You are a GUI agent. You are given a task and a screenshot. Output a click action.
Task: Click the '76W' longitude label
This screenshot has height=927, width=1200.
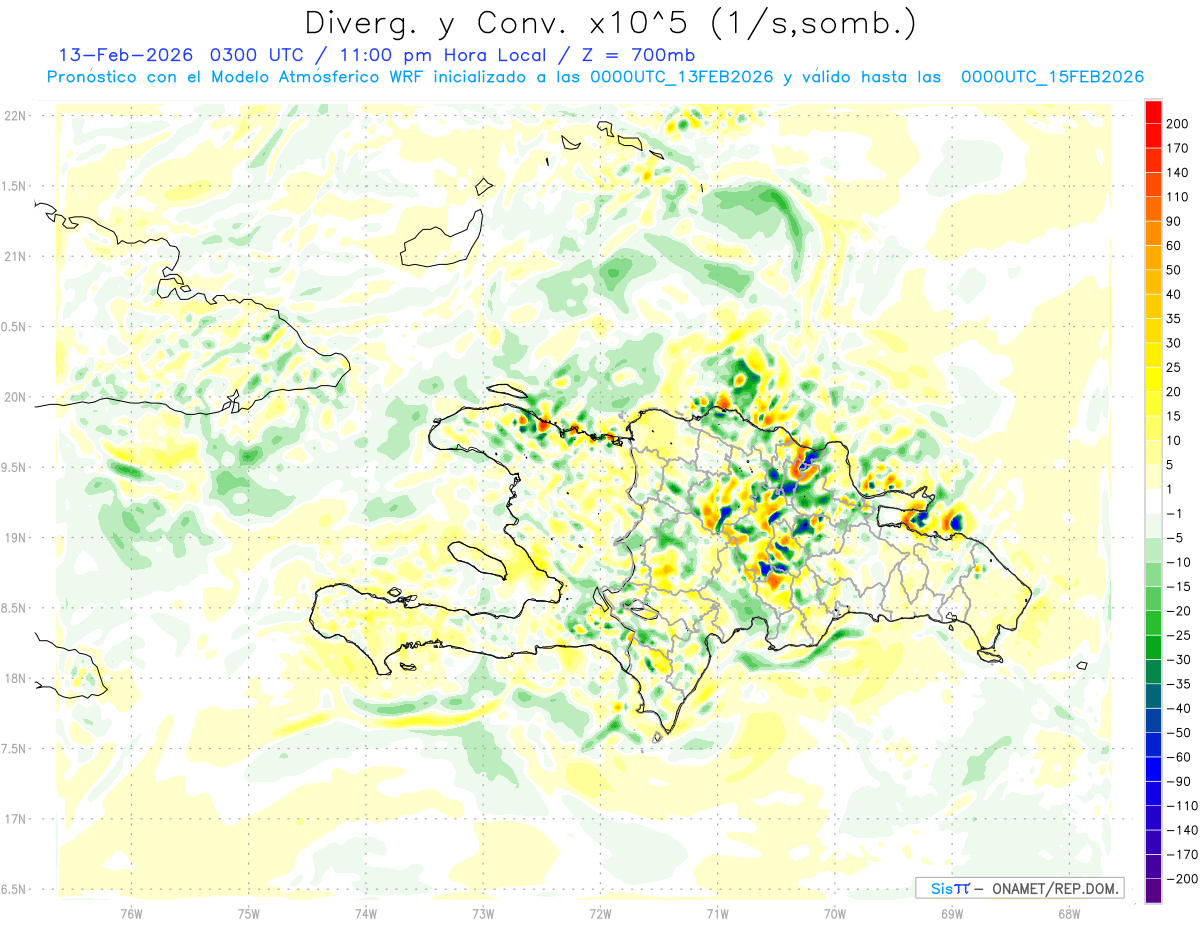pos(131,913)
